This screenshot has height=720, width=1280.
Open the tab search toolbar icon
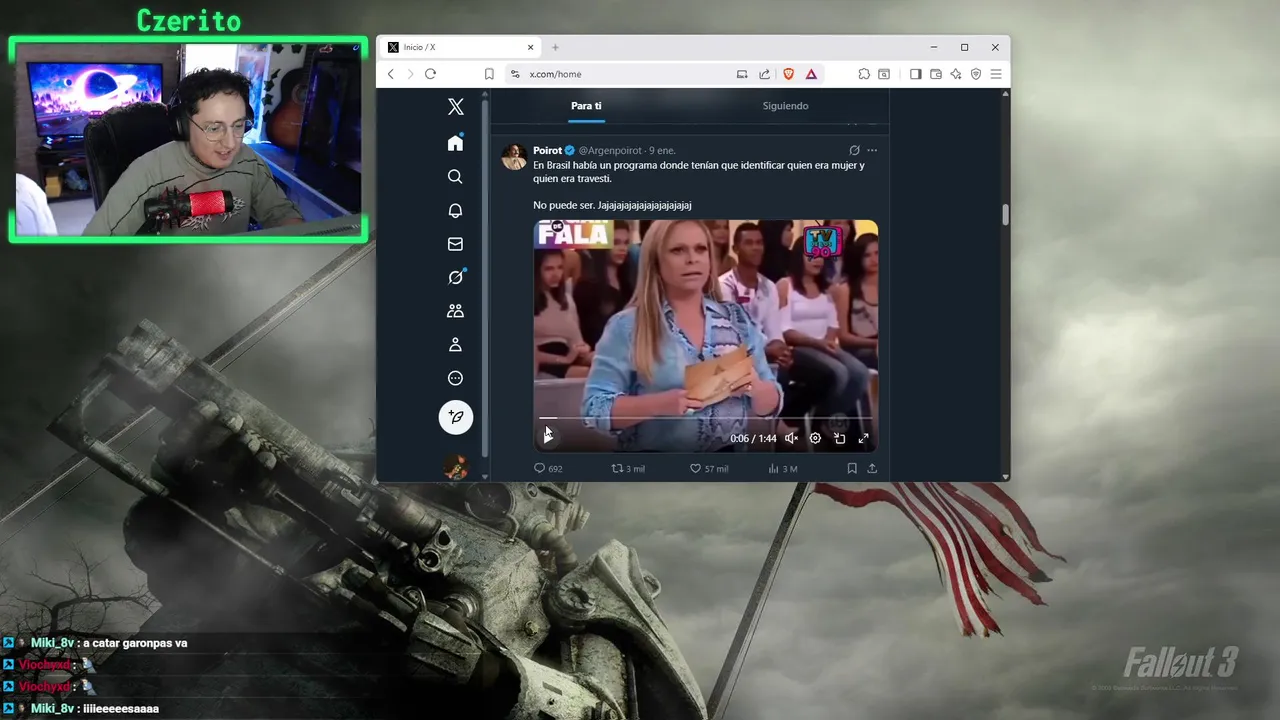click(884, 74)
